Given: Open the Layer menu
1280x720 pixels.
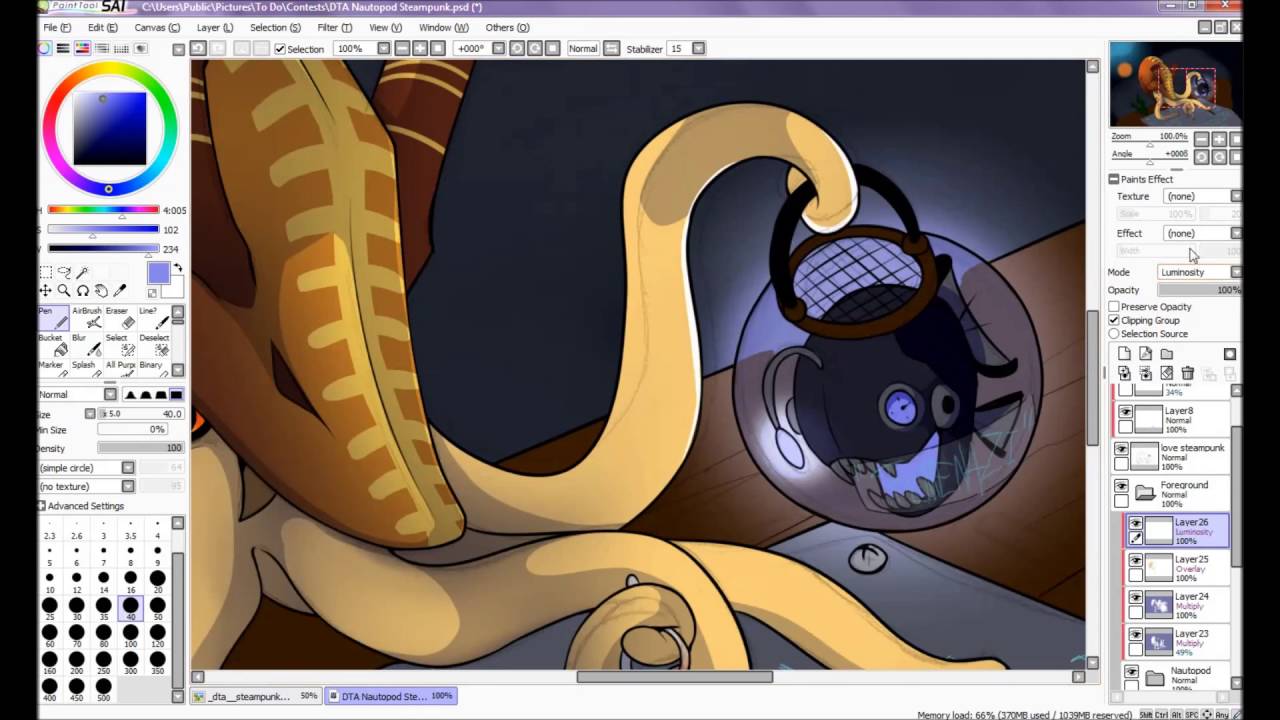Looking at the screenshot, I should pyautogui.click(x=215, y=28).
